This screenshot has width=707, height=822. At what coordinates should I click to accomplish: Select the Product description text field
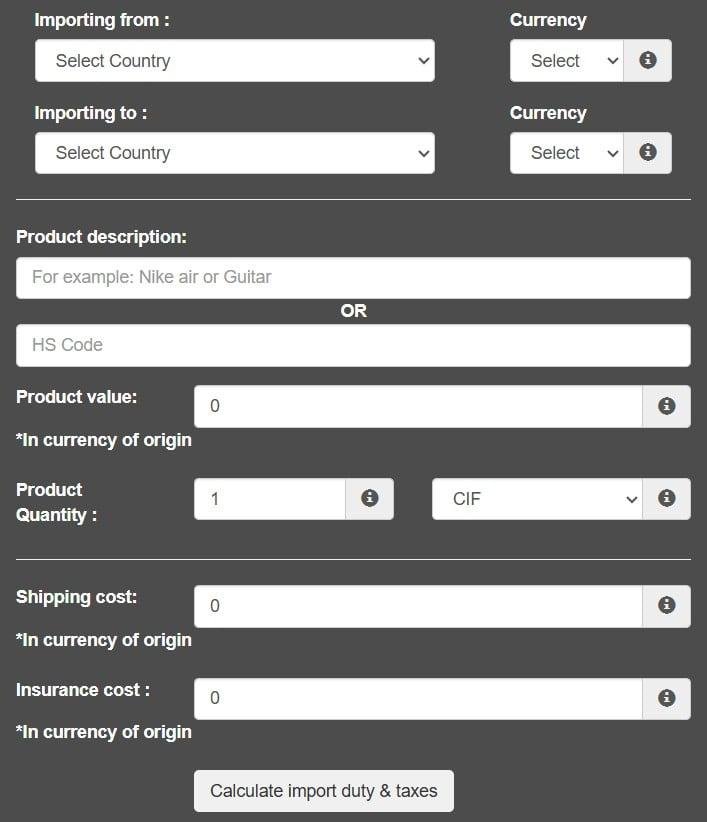[x=352, y=277]
